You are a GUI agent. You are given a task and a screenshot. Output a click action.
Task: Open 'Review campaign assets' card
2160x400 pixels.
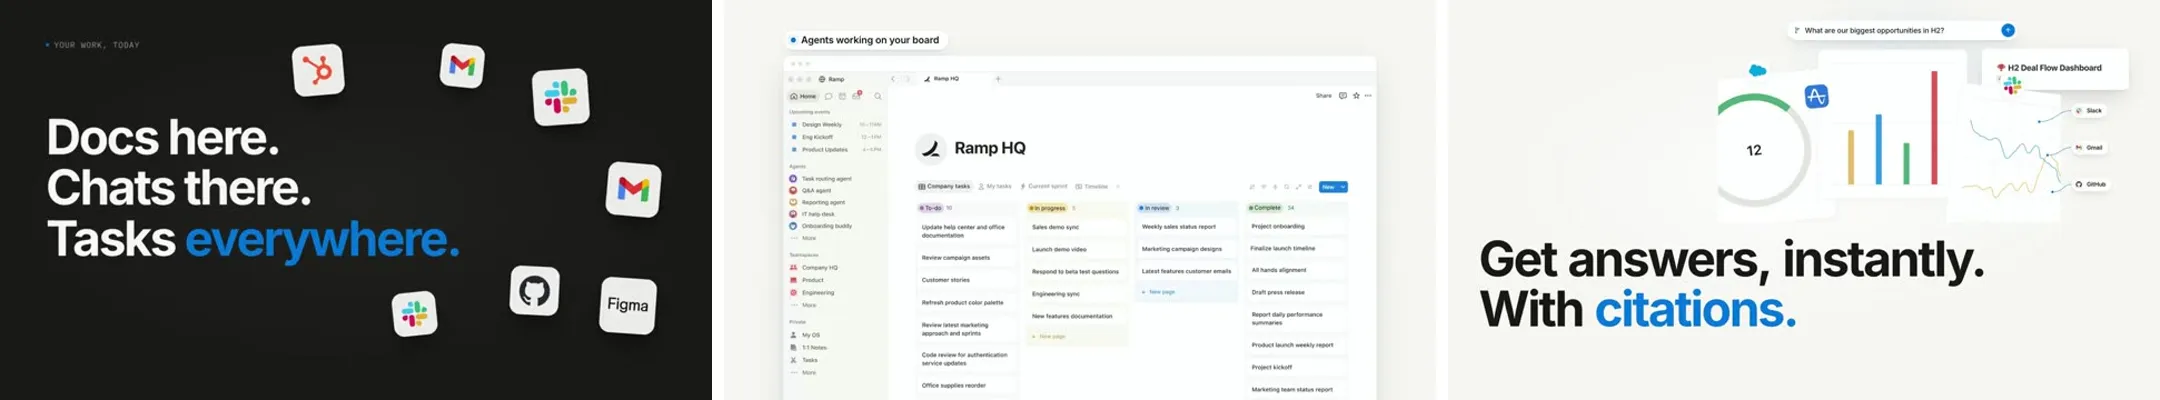pos(966,258)
